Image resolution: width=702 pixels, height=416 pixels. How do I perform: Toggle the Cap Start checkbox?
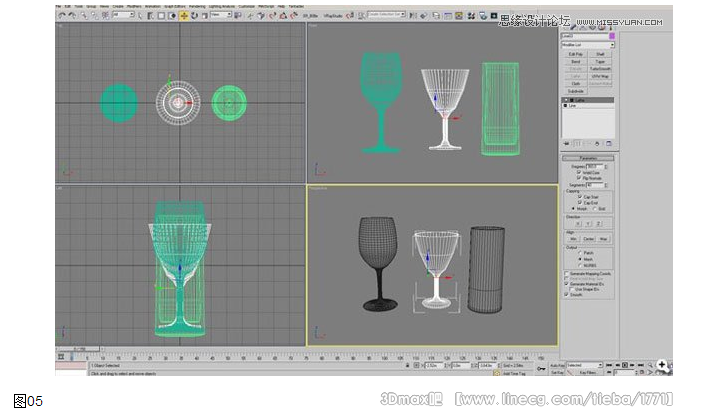point(580,197)
